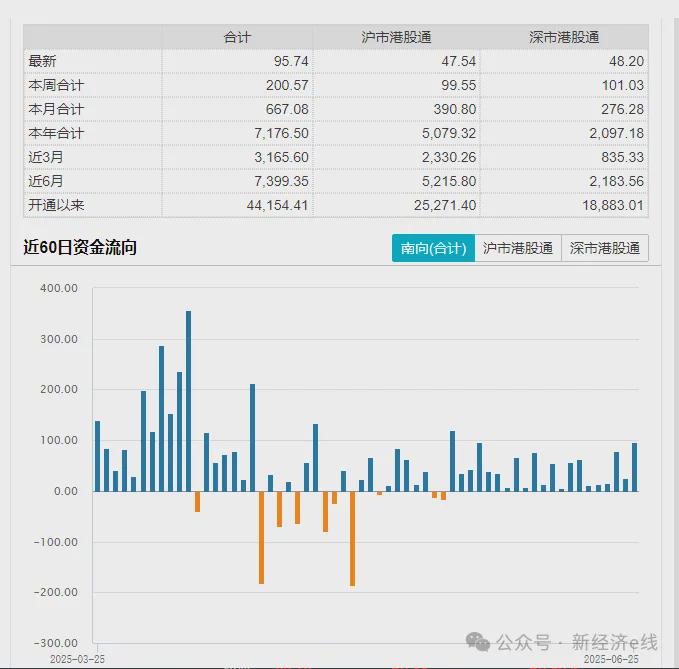679x669 pixels.
Task: Click the value 7,399.35 in the table
Action: [281, 181]
